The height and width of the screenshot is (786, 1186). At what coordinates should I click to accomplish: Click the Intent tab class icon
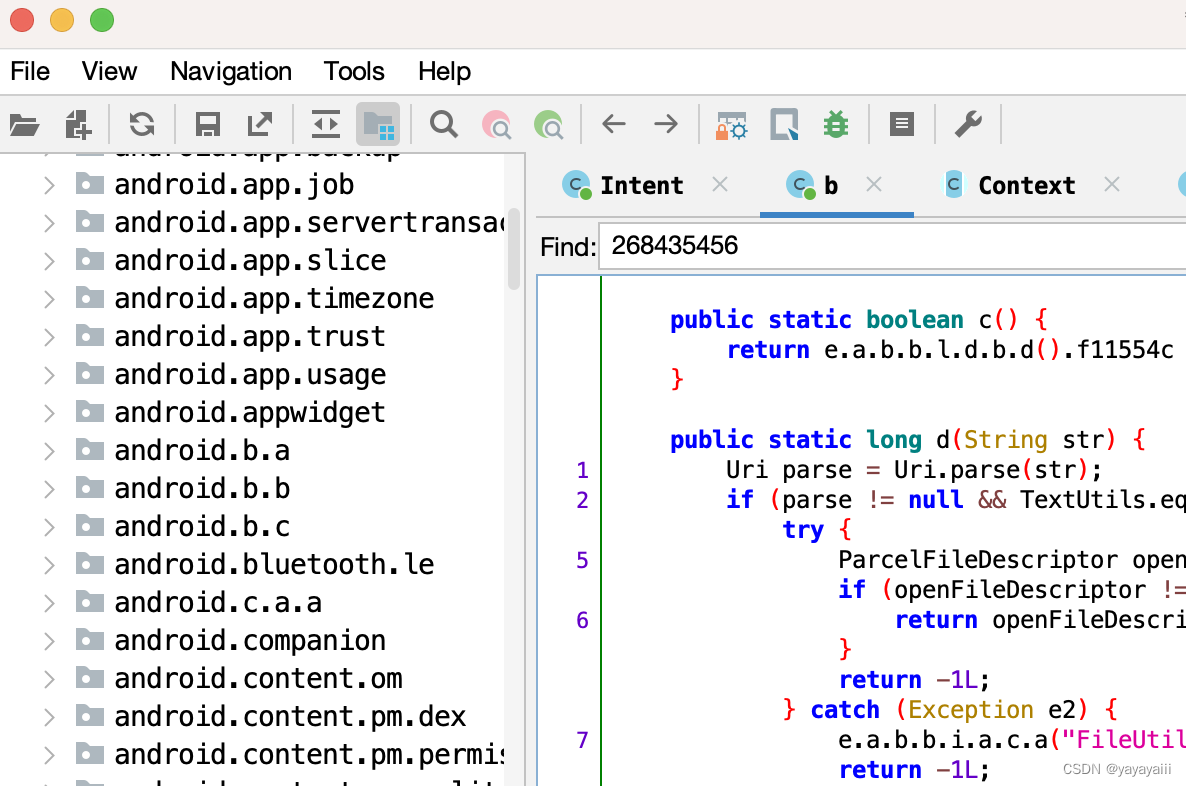click(576, 185)
